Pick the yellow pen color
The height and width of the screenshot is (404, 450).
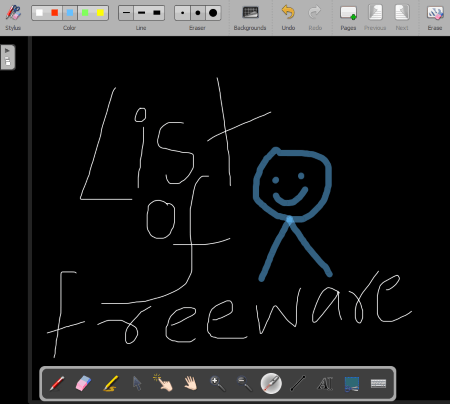100,13
